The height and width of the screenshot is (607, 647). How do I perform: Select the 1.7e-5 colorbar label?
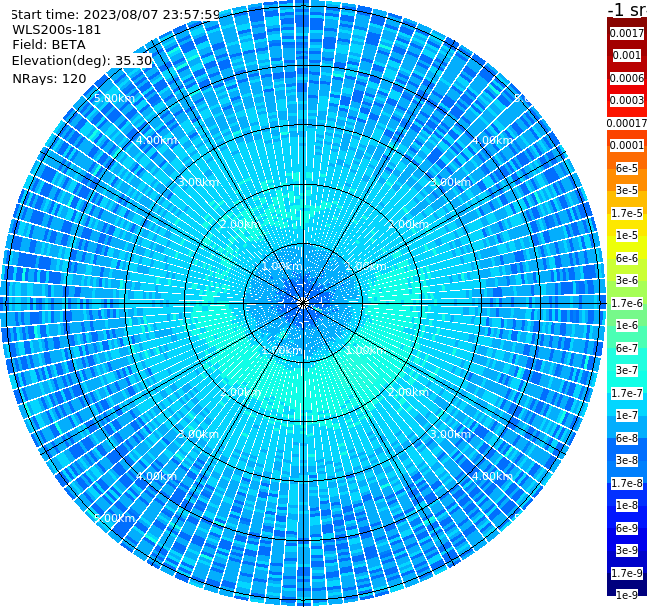point(627,213)
